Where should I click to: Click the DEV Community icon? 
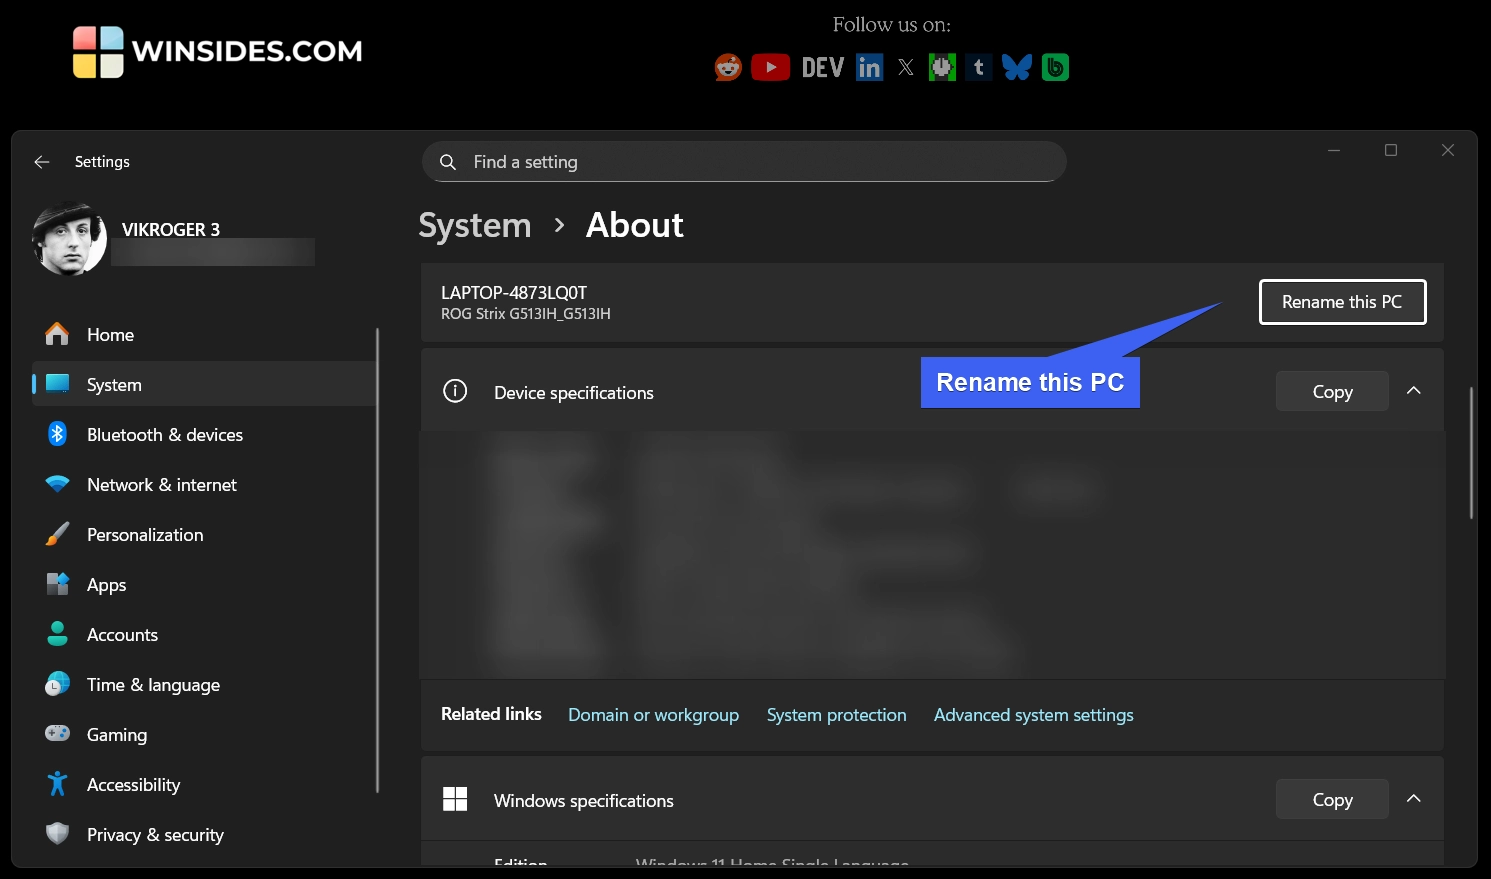point(821,67)
